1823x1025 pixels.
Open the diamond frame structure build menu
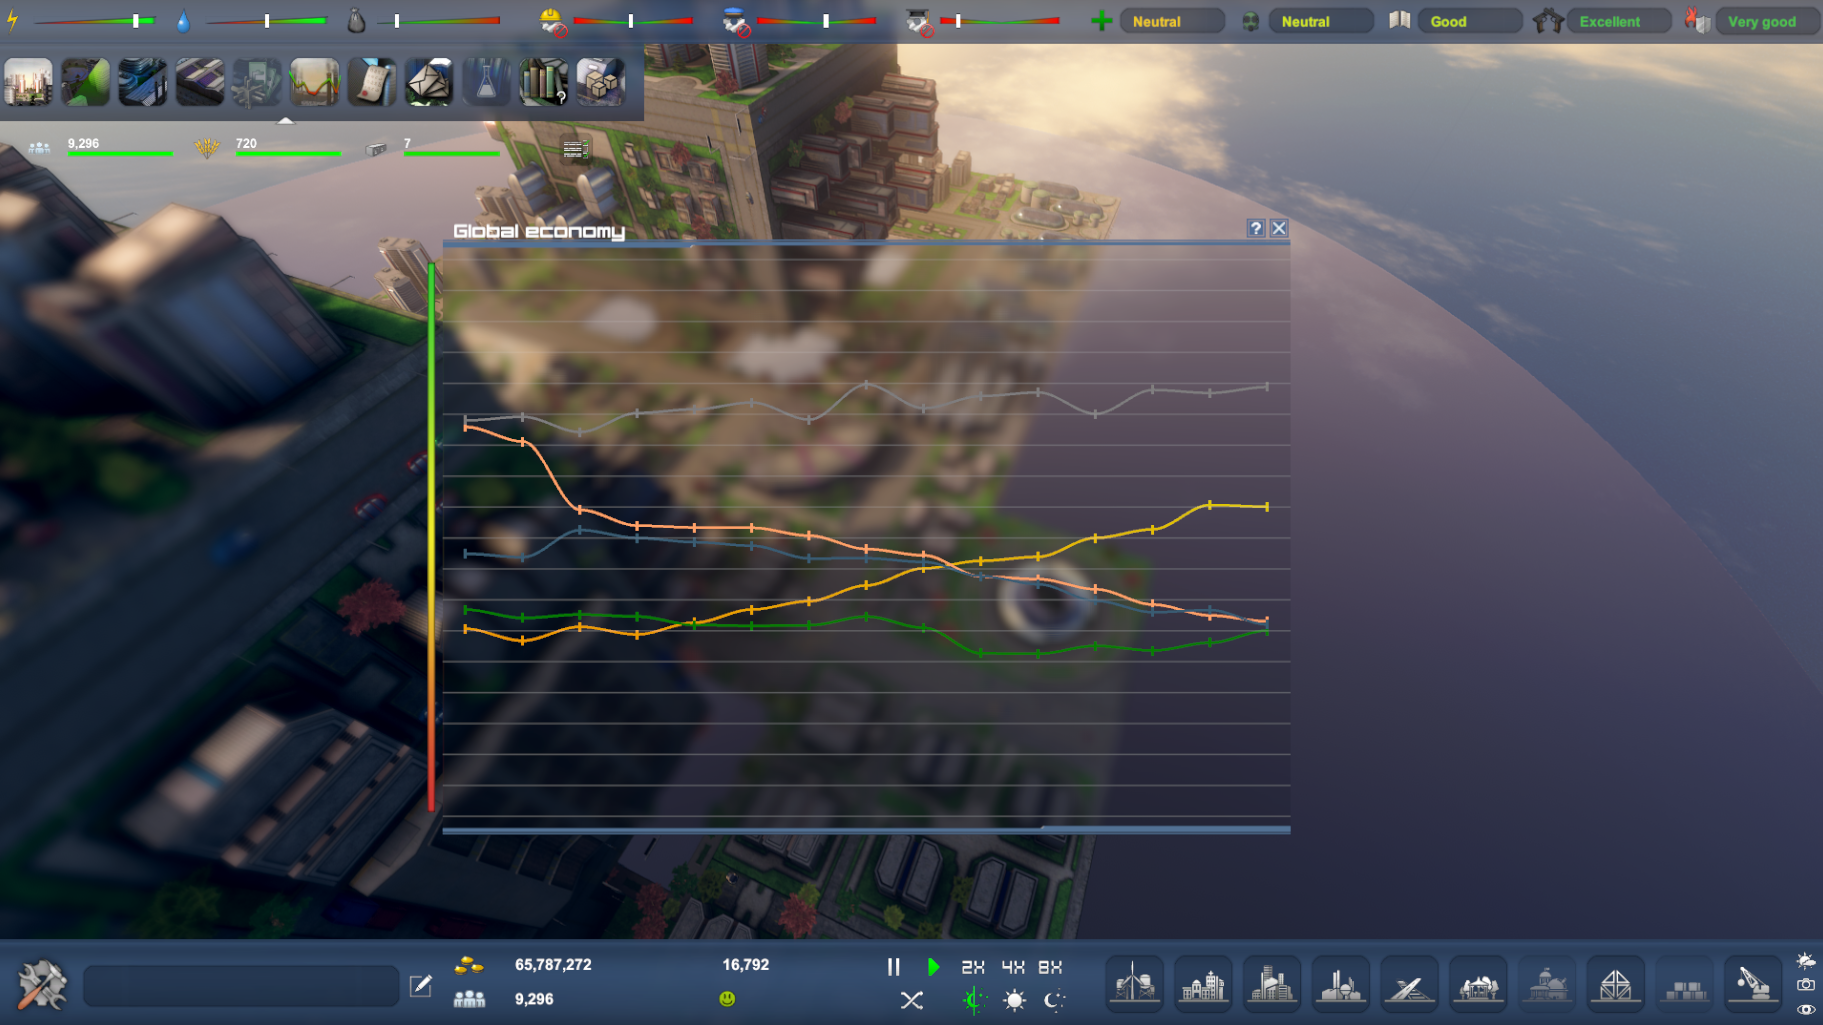click(1616, 985)
